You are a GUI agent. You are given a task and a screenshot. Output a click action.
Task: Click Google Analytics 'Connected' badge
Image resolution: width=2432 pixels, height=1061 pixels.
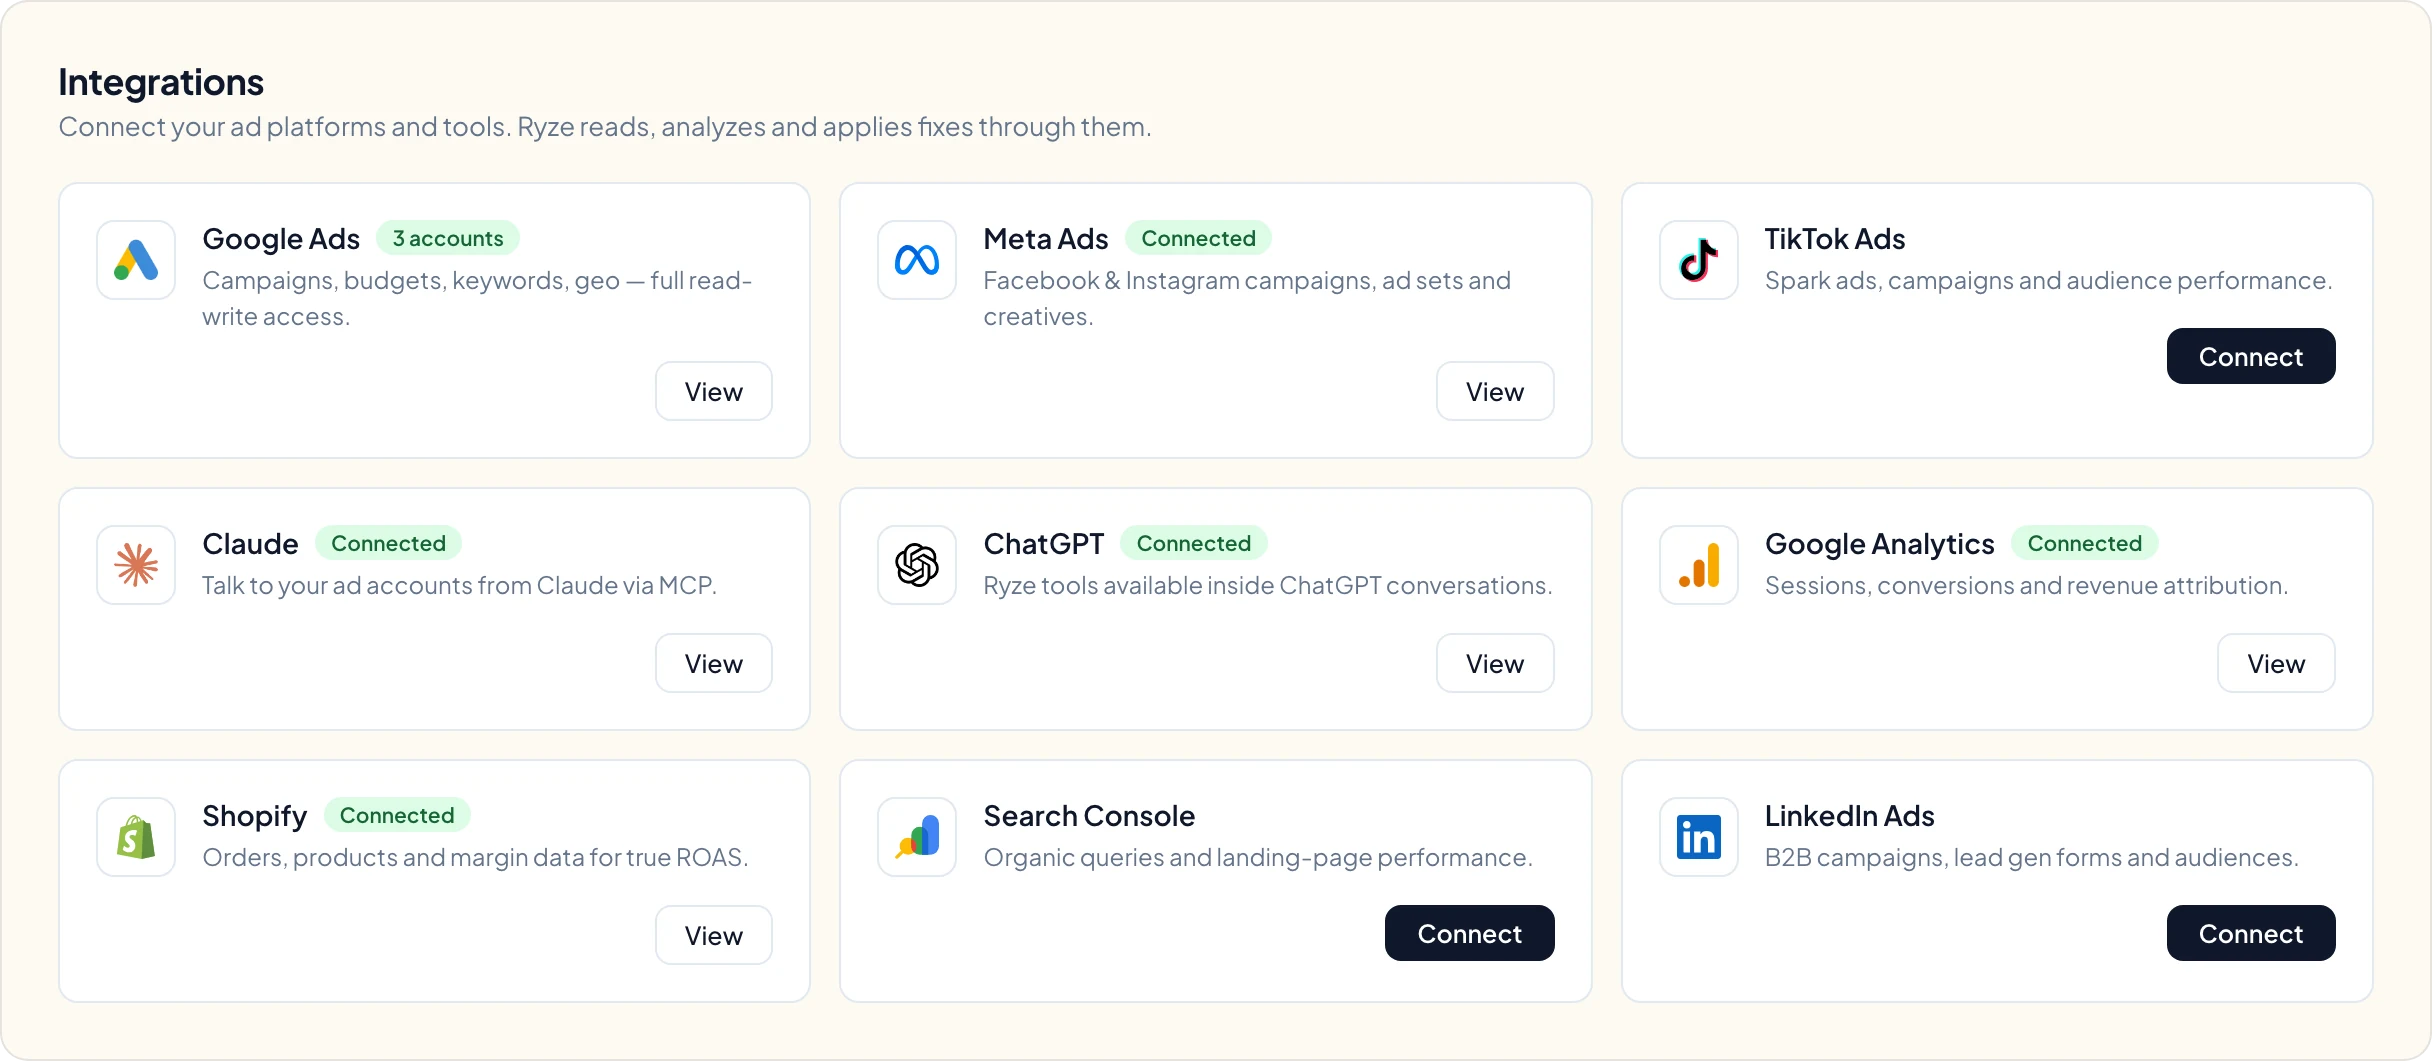[2085, 543]
